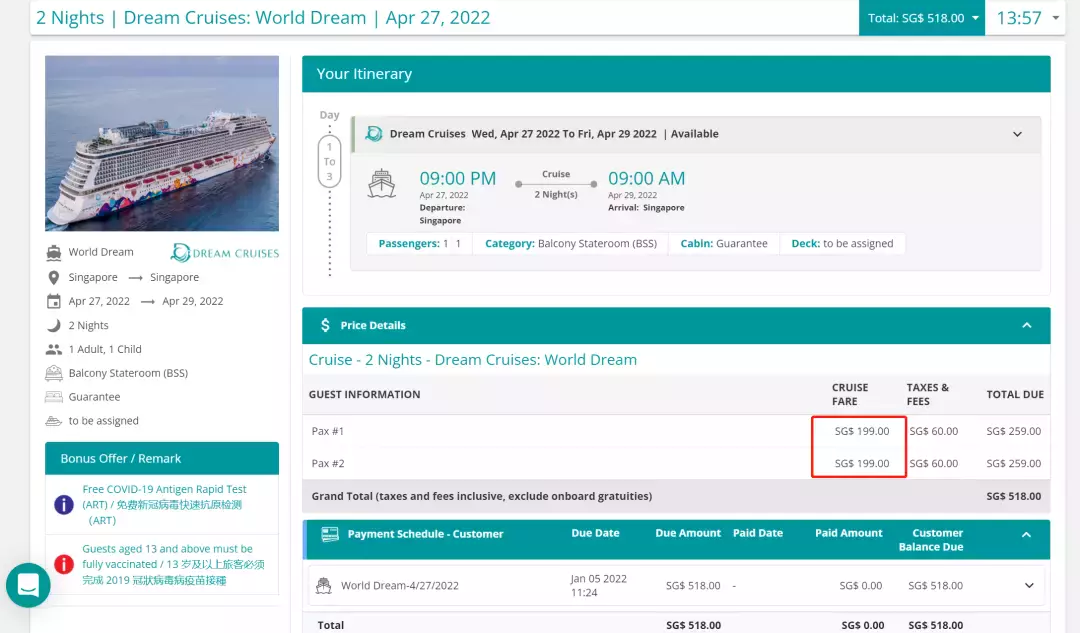Click the dollar sign Price Details icon
1080x633 pixels.
tap(325, 325)
